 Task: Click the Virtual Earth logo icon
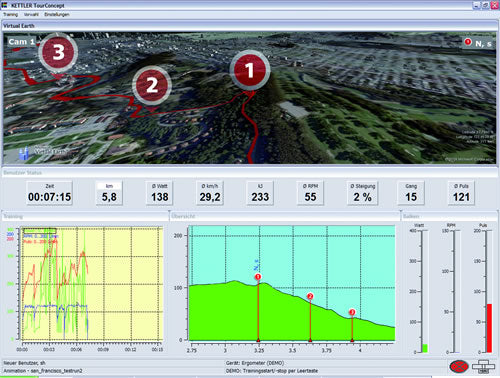coord(23,153)
